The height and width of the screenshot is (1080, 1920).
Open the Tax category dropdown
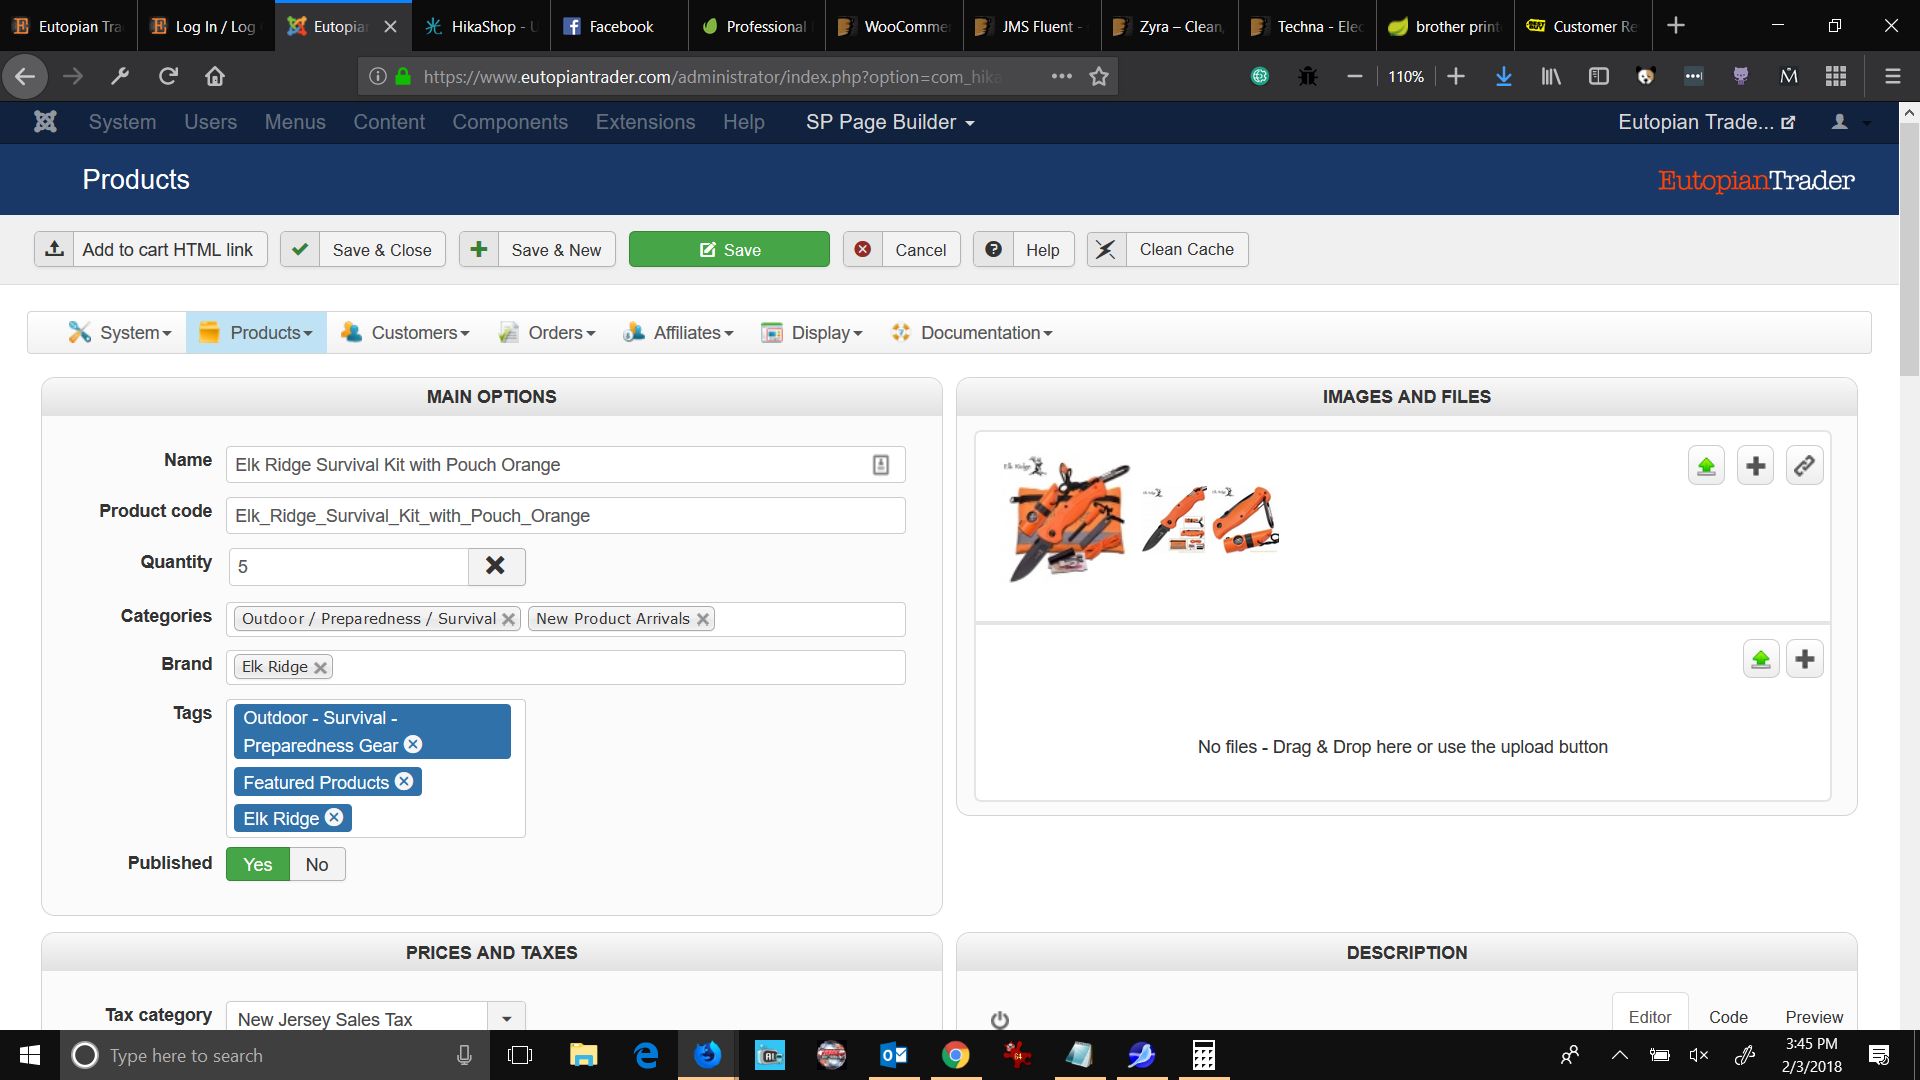[x=506, y=1018]
